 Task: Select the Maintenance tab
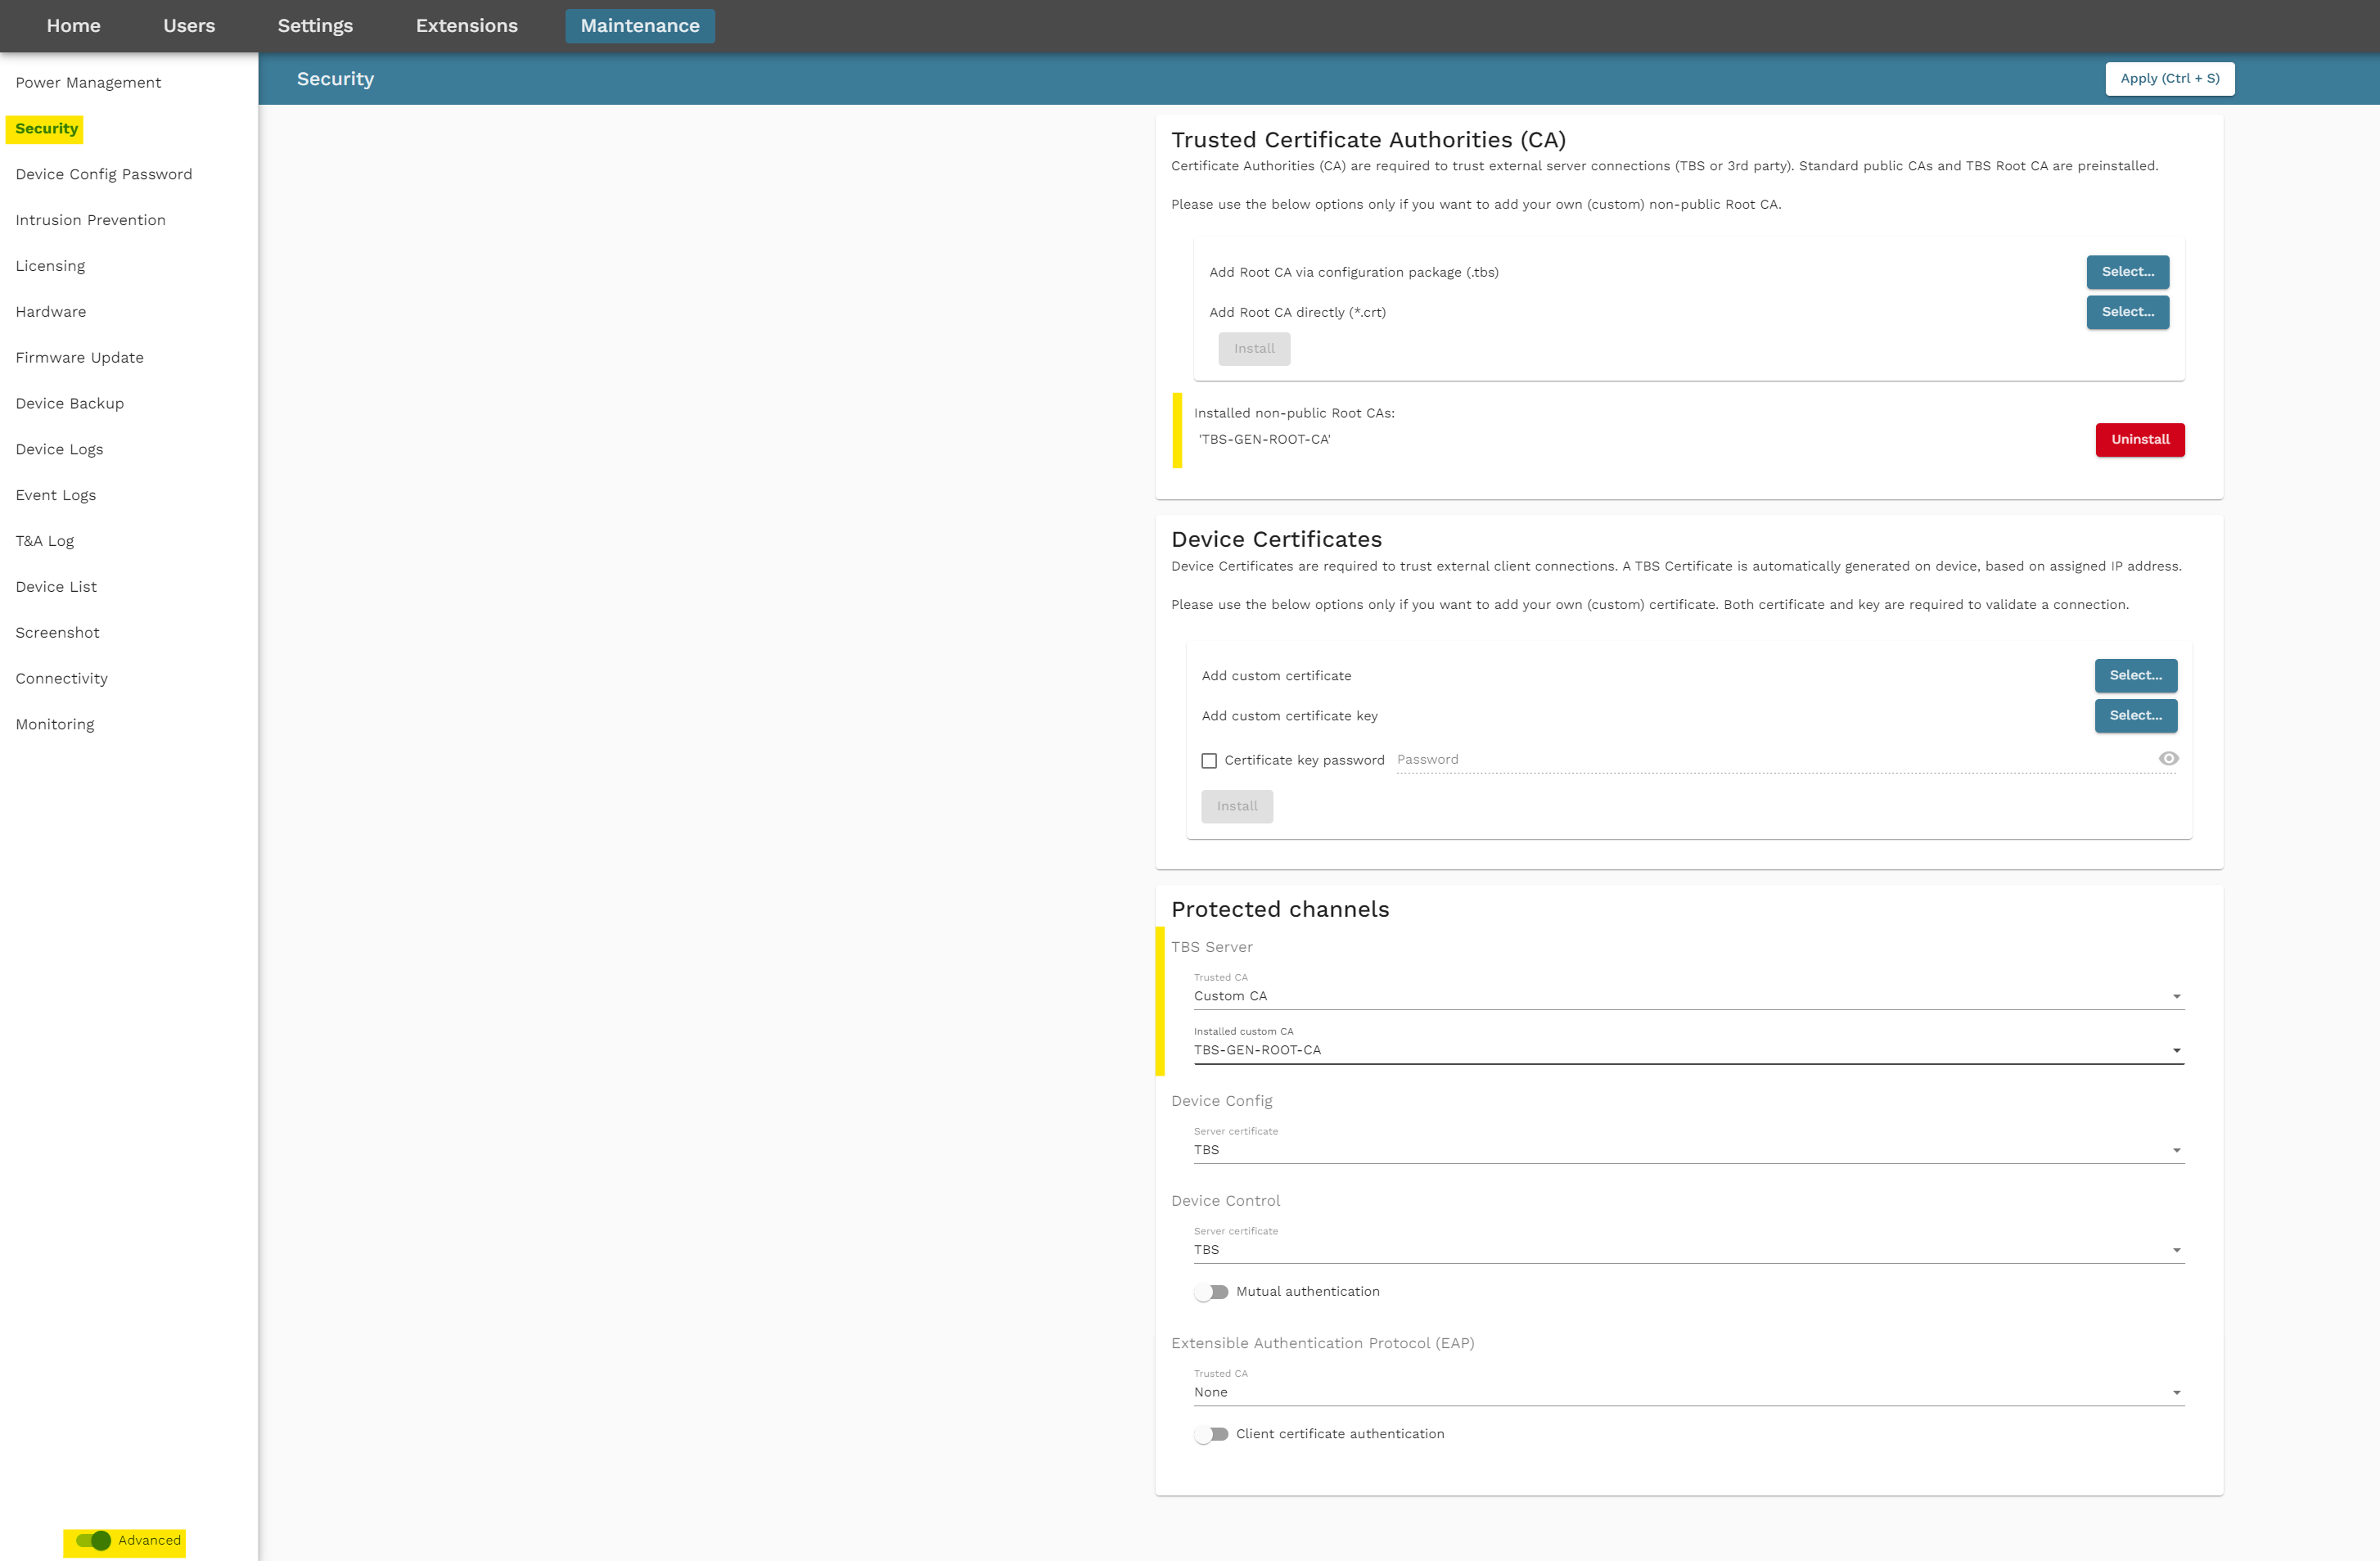click(x=640, y=26)
